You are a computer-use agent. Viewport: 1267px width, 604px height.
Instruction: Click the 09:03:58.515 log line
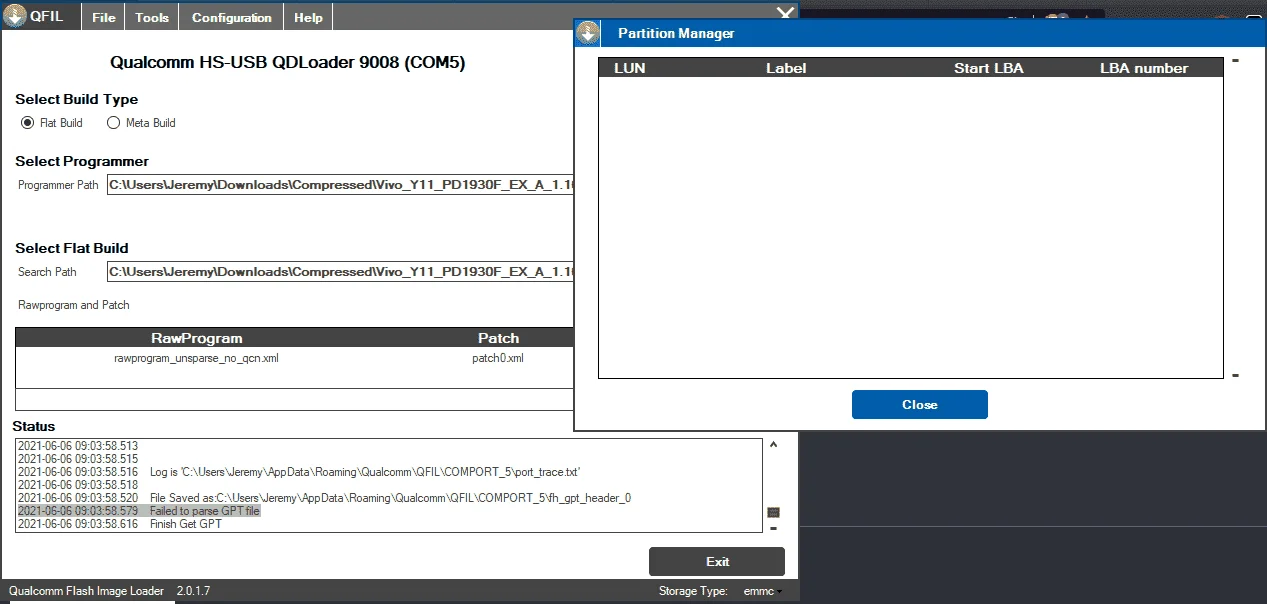pos(78,459)
